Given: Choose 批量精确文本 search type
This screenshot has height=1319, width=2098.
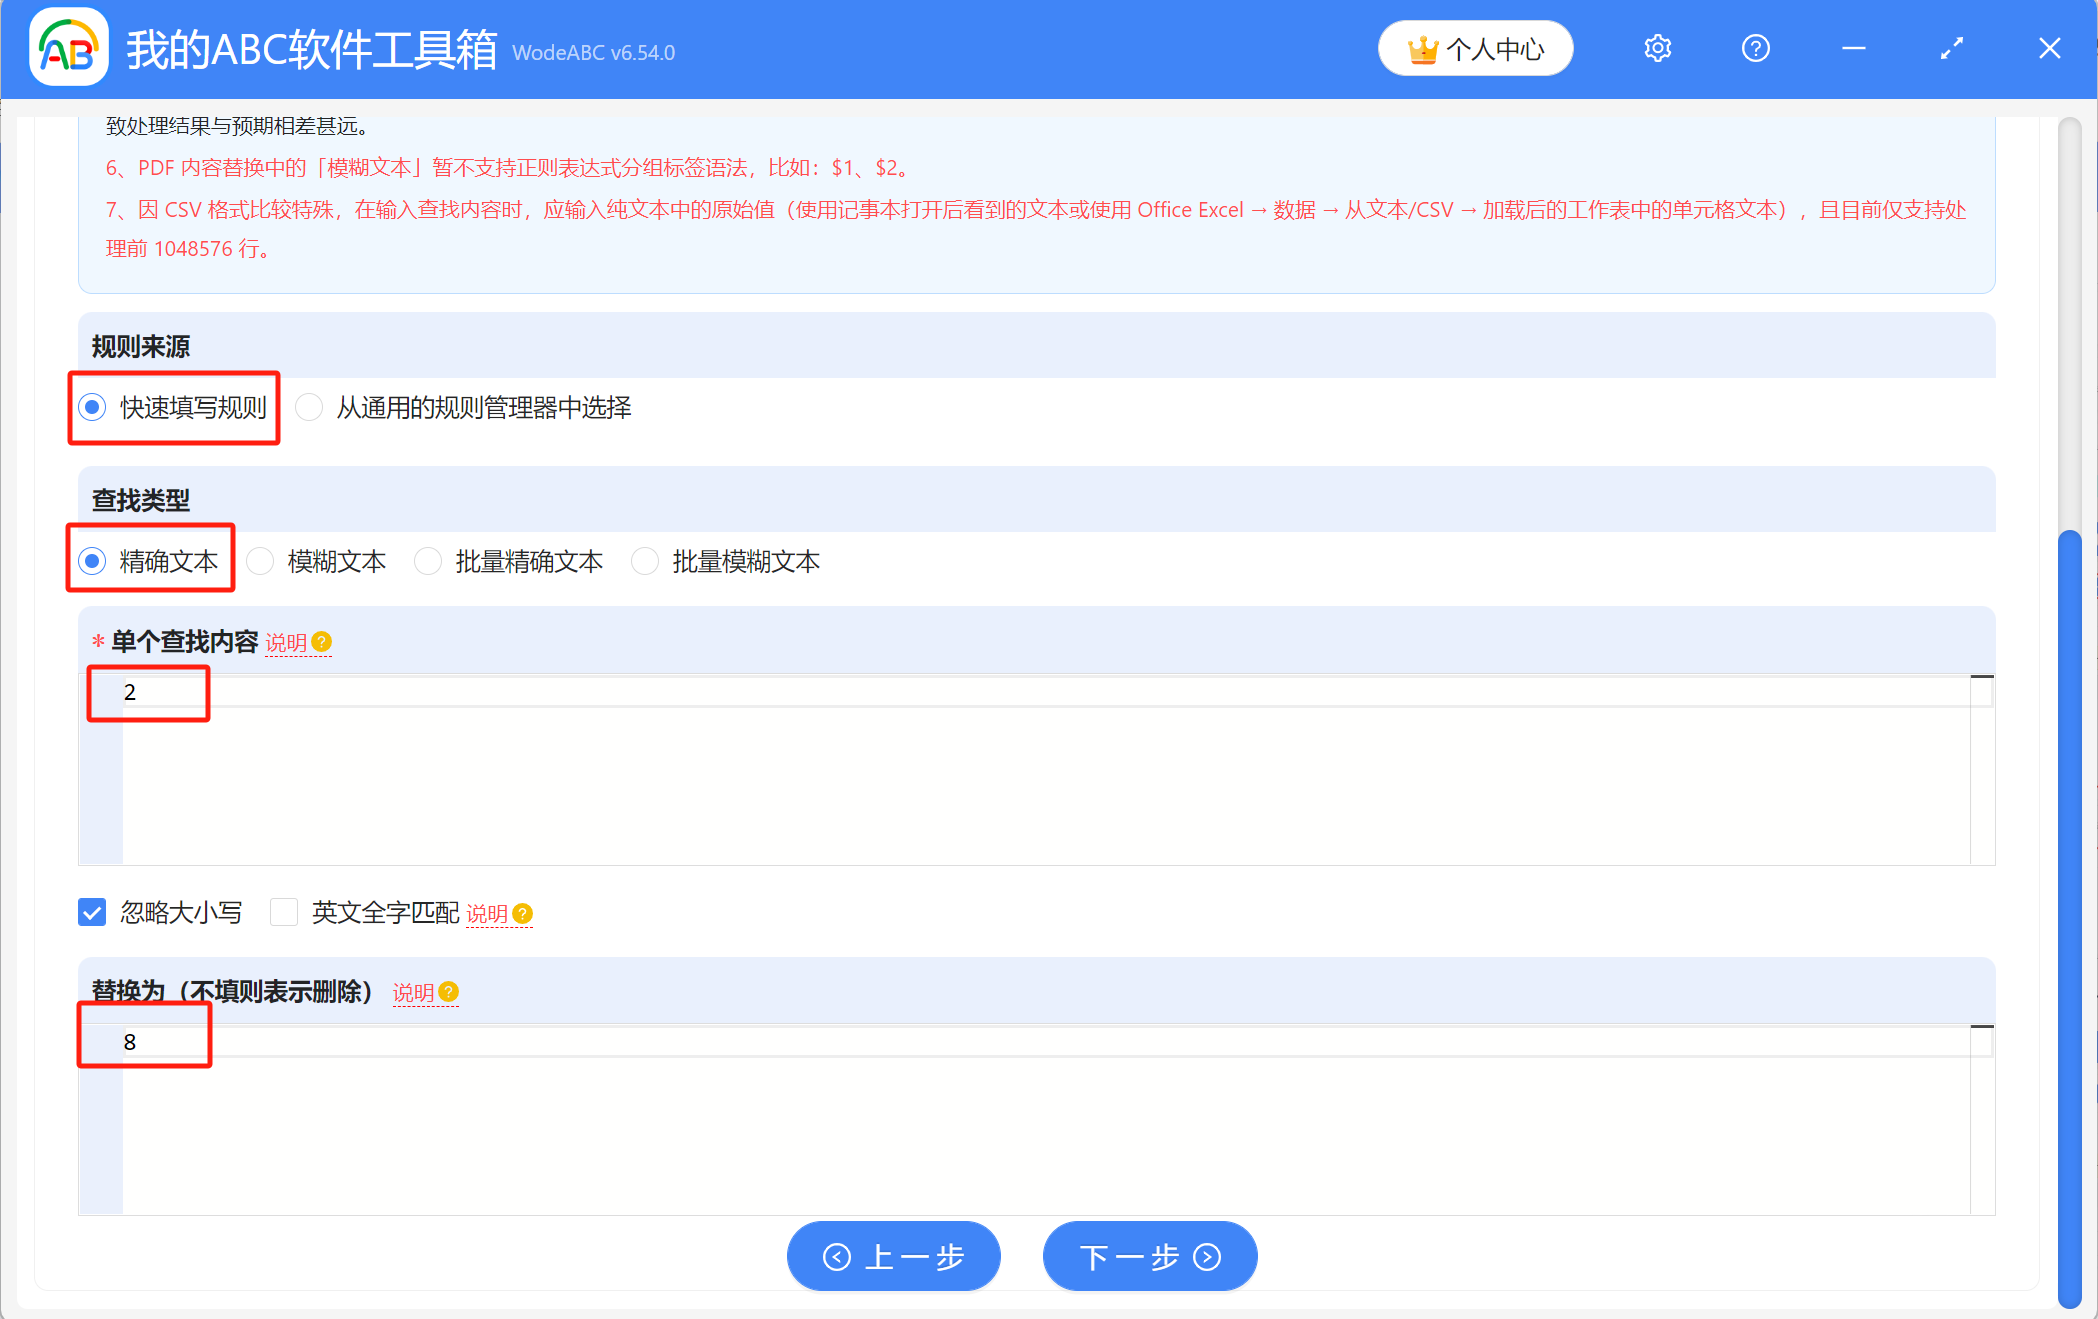Looking at the screenshot, I should coord(428,561).
